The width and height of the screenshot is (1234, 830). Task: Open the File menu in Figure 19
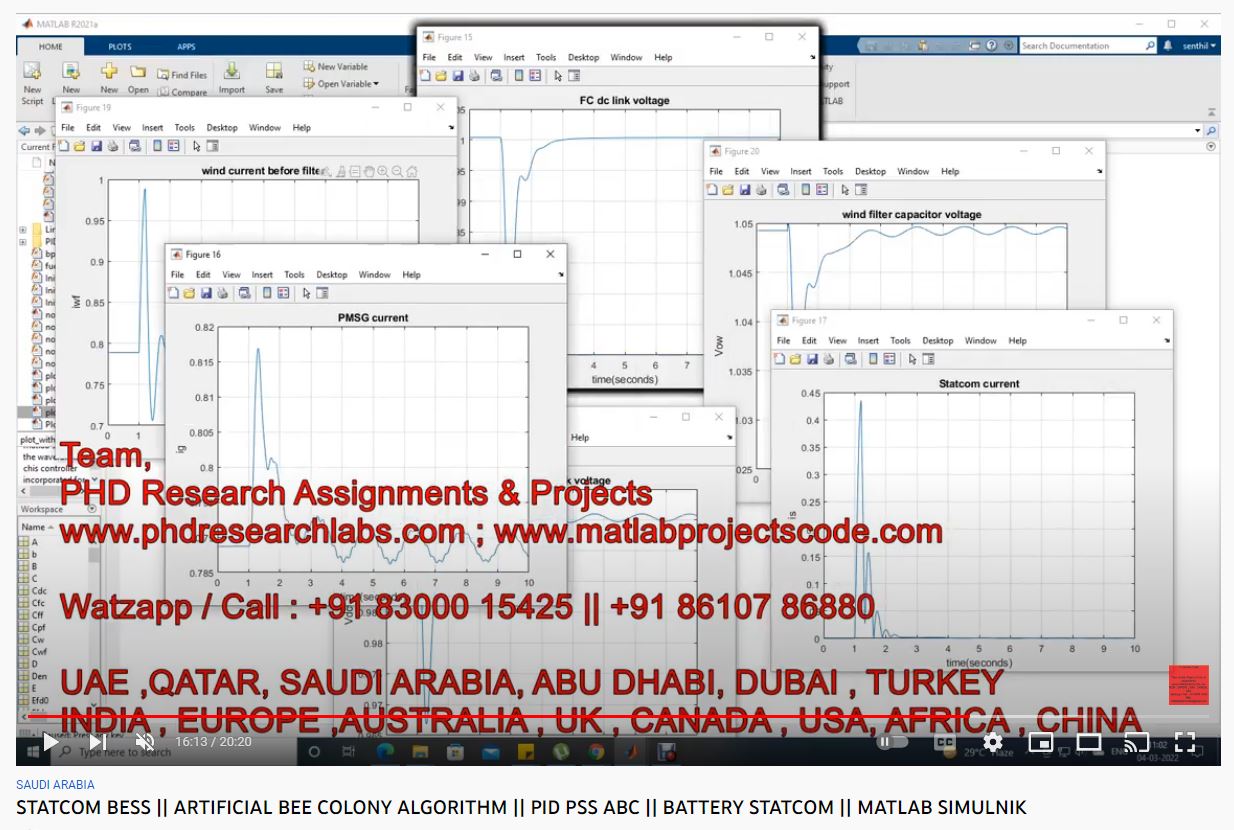tap(68, 127)
